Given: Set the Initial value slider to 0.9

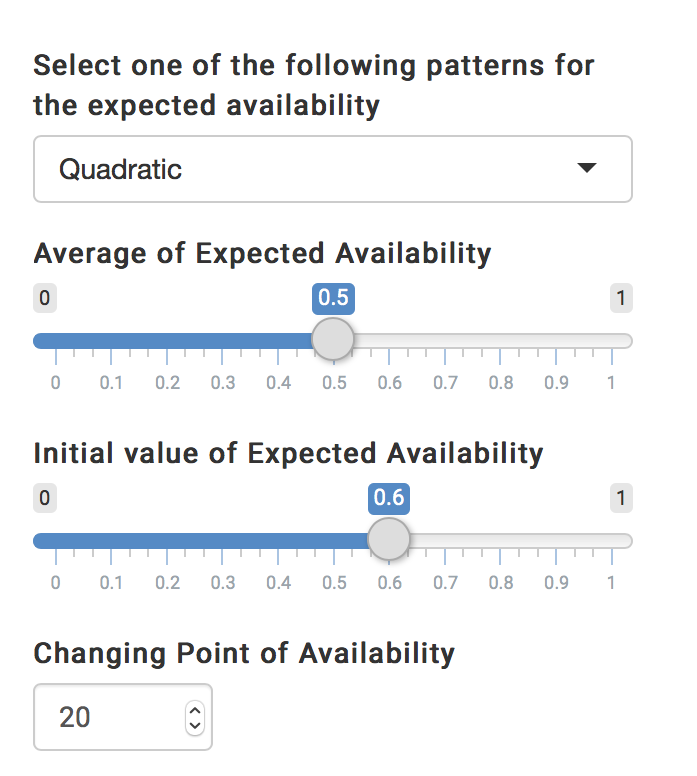Looking at the screenshot, I should tap(556, 541).
